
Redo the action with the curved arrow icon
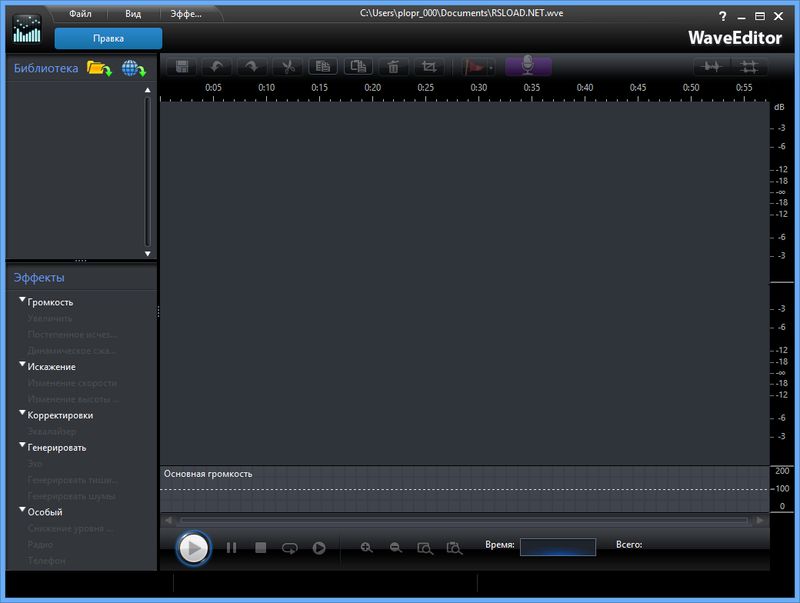click(252, 66)
